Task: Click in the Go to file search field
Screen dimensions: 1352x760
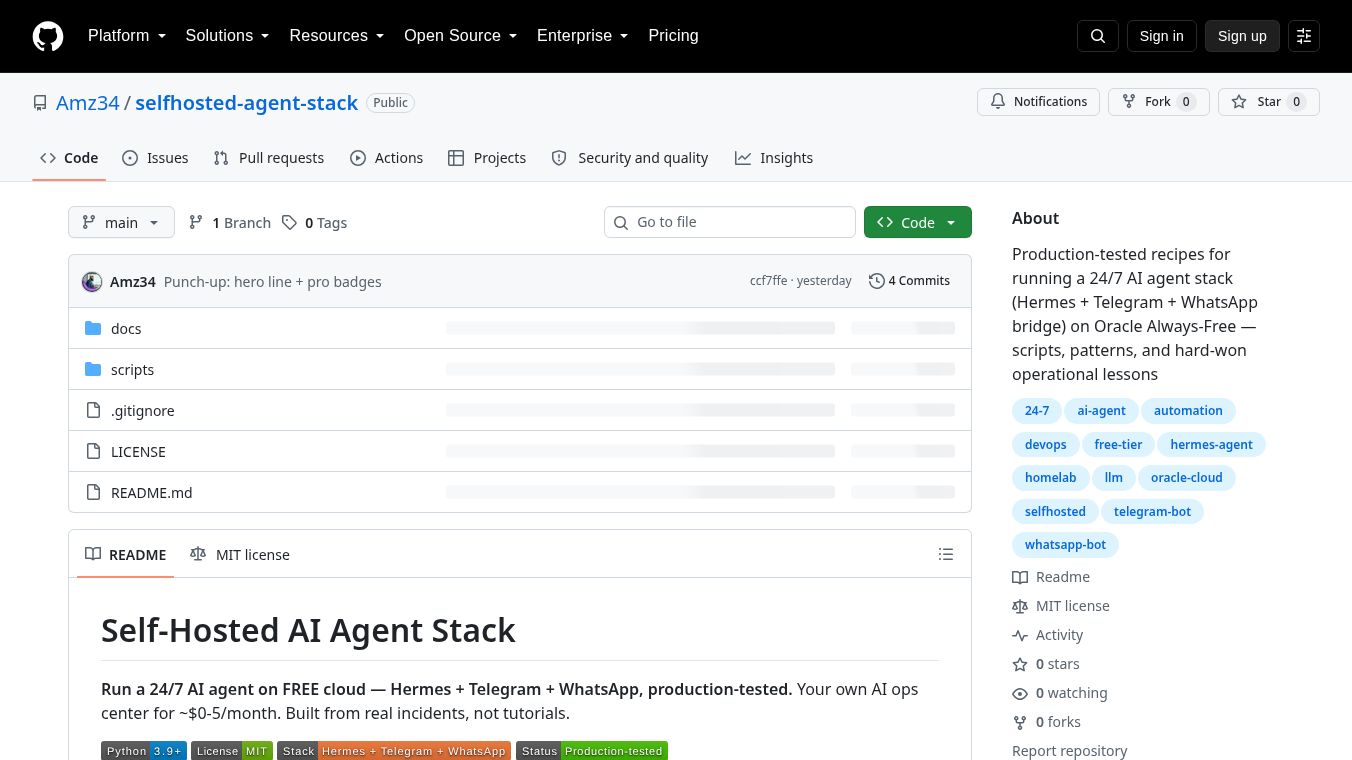Action: pos(730,222)
